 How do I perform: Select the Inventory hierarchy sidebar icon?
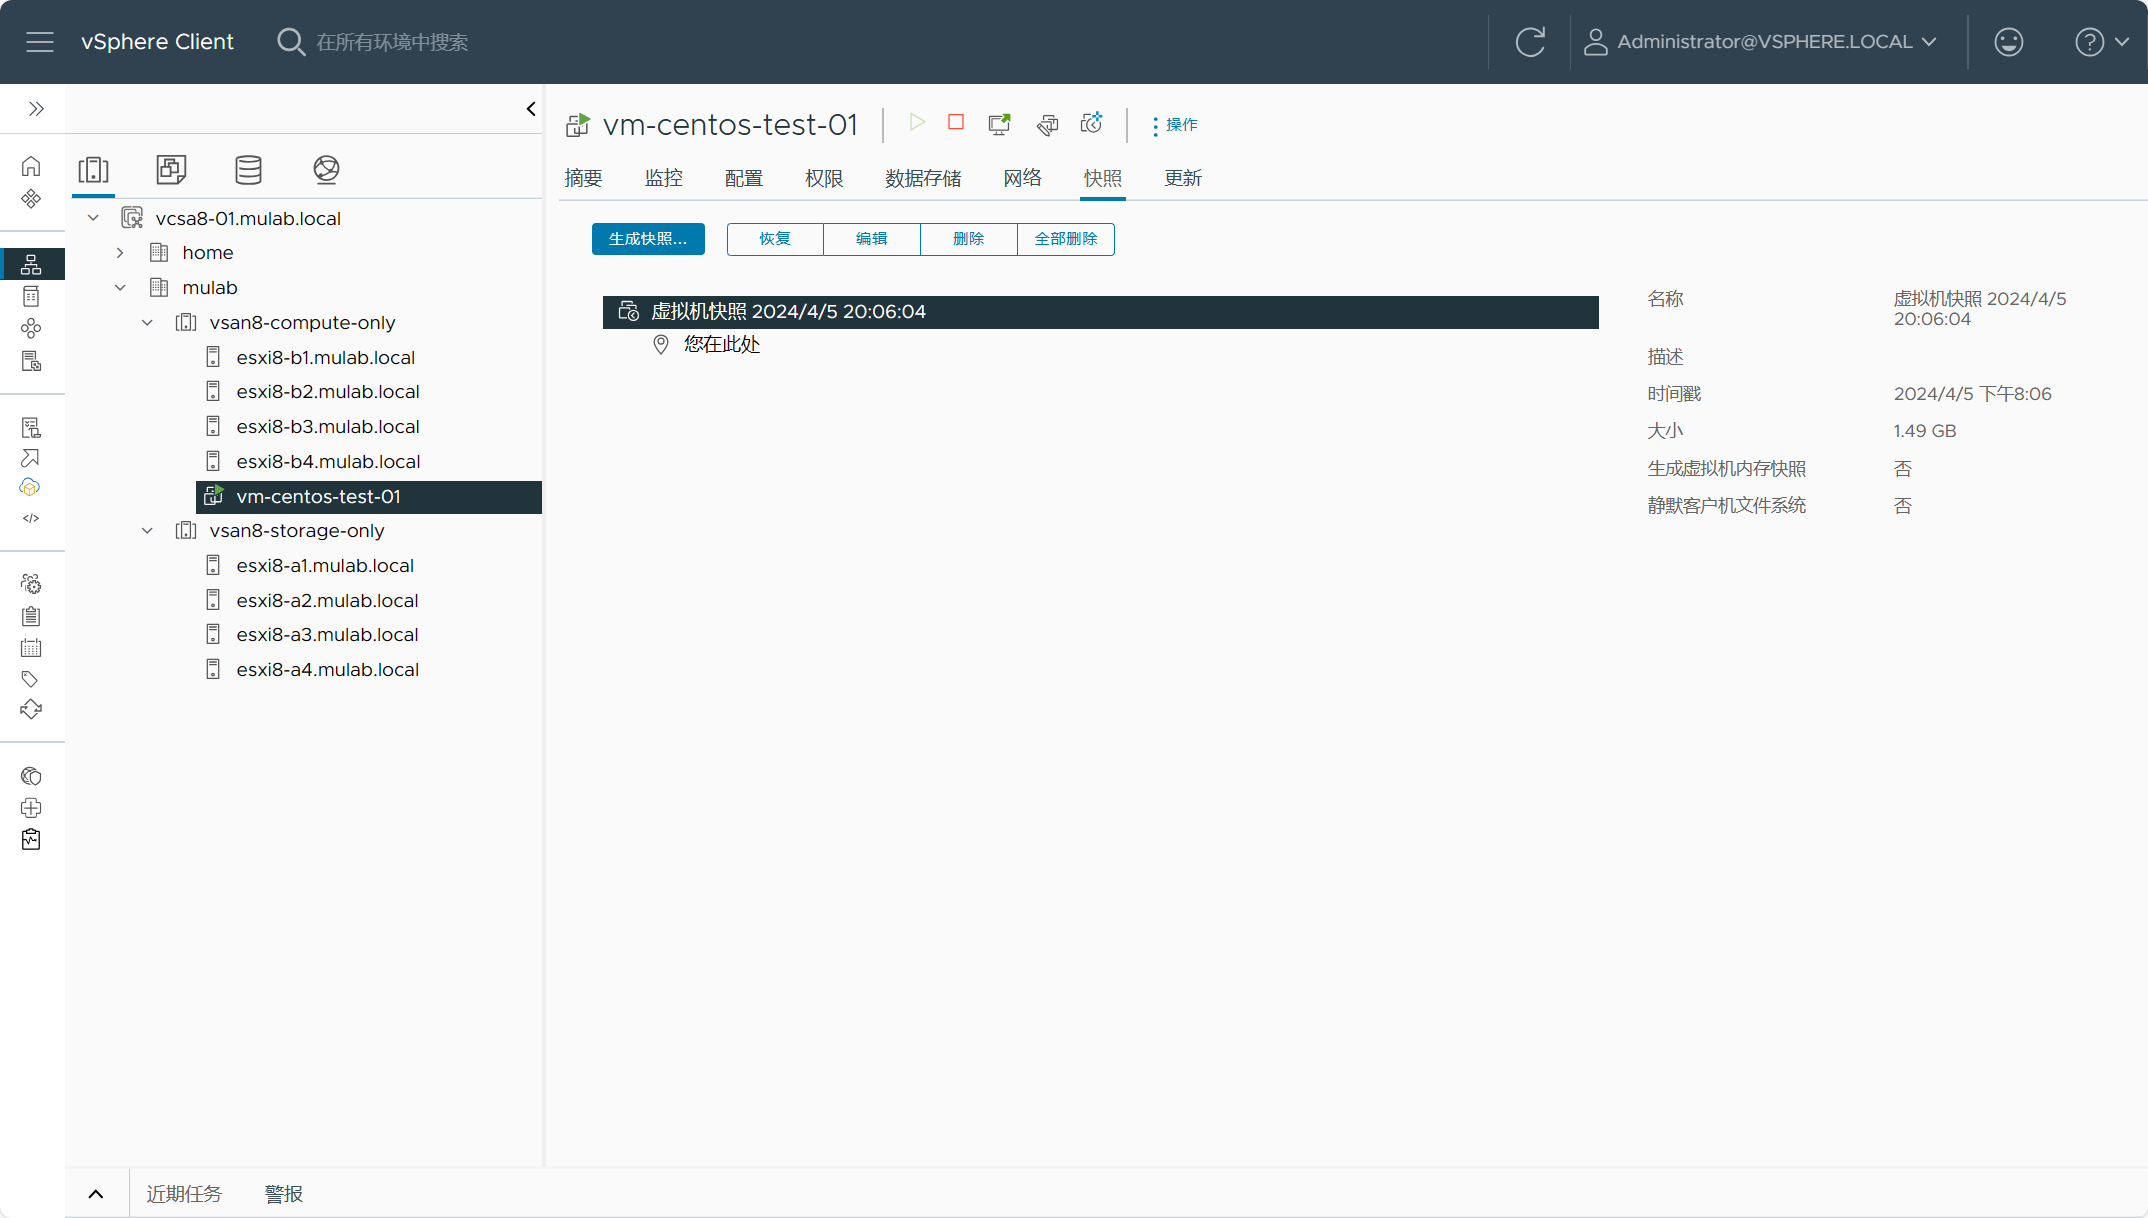pyautogui.click(x=31, y=264)
